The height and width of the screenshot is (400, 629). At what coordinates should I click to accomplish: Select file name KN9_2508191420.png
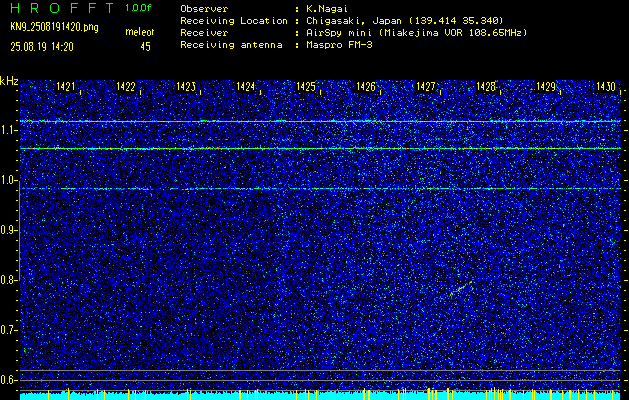[54, 27]
